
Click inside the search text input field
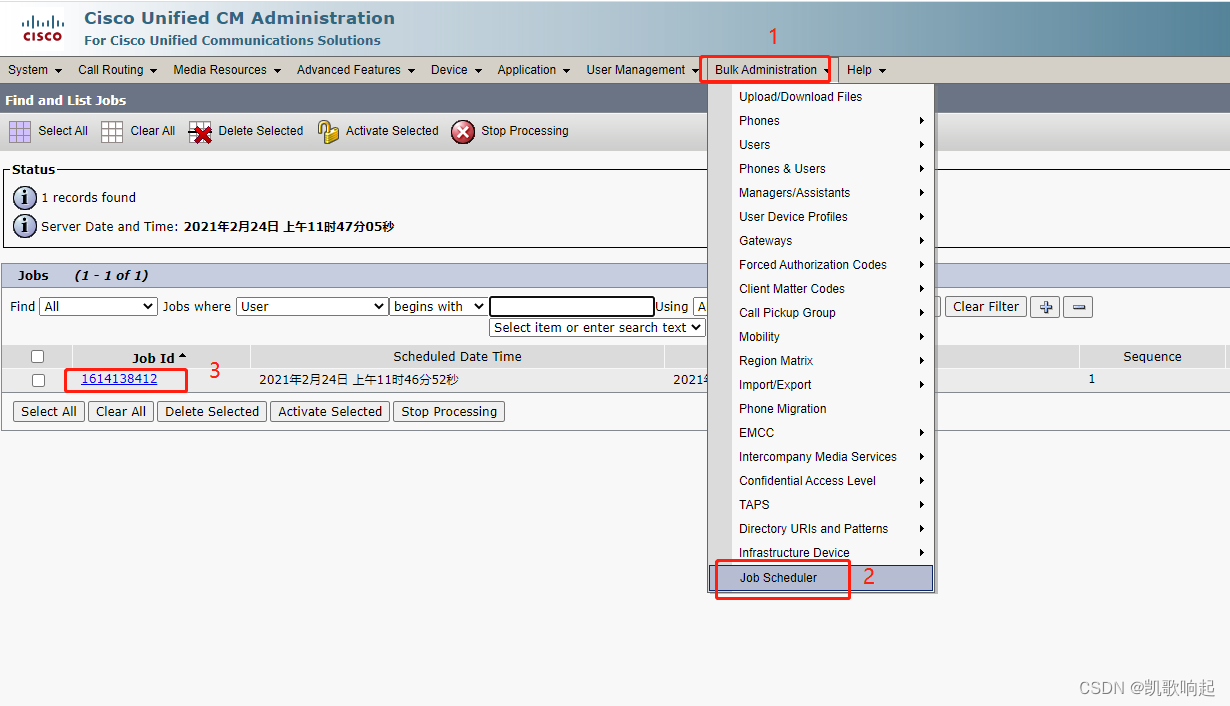(x=571, y=306)
